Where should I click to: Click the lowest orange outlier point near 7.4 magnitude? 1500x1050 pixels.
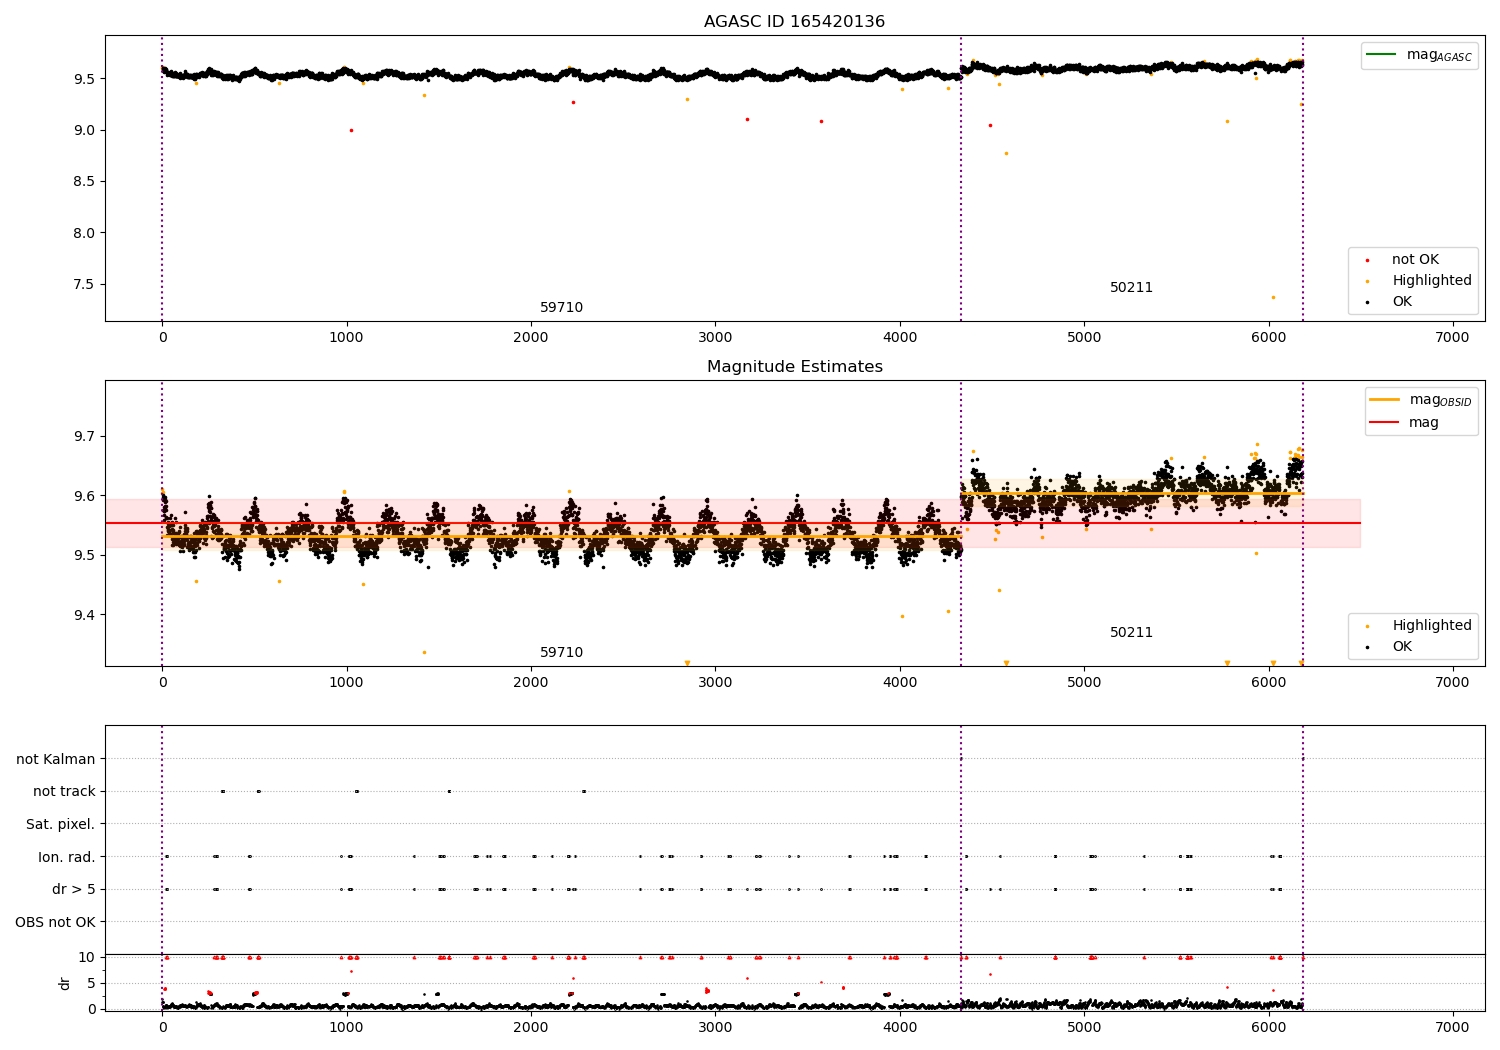(x=1273, y=297)
